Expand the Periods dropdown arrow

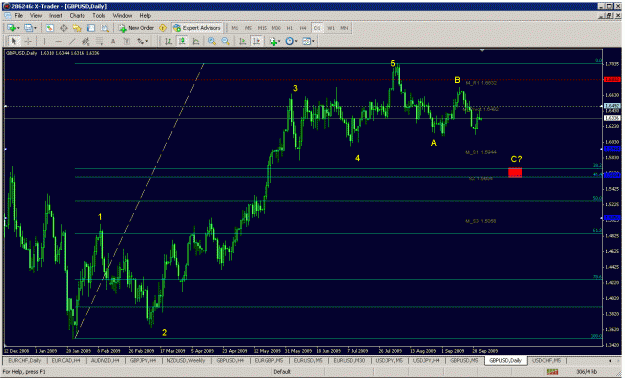tap(296, 41)
